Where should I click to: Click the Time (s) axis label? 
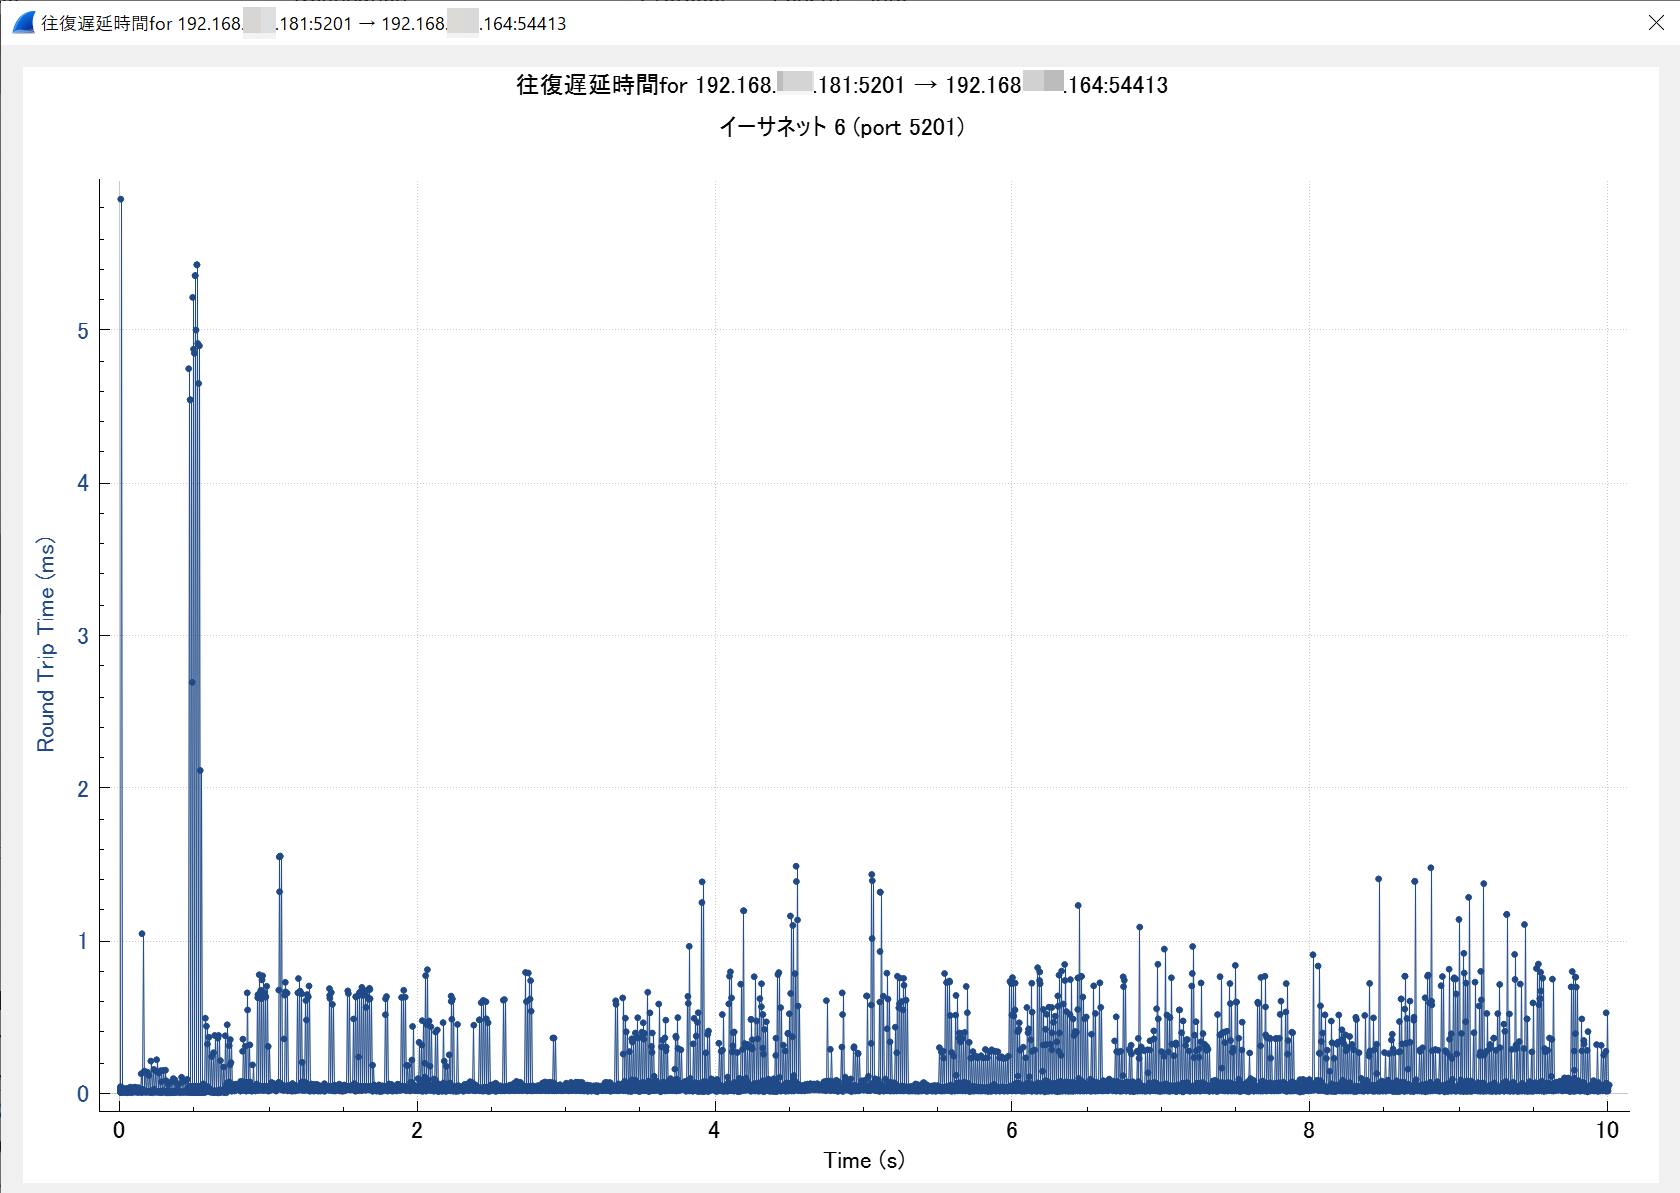click(x=864, y=1160)
